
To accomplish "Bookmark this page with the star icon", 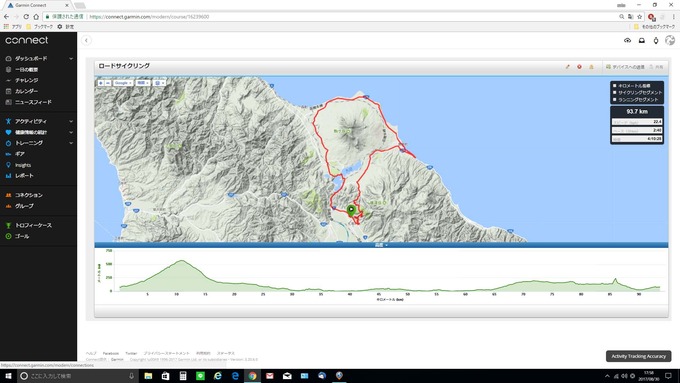I will [x=639, y=16].
